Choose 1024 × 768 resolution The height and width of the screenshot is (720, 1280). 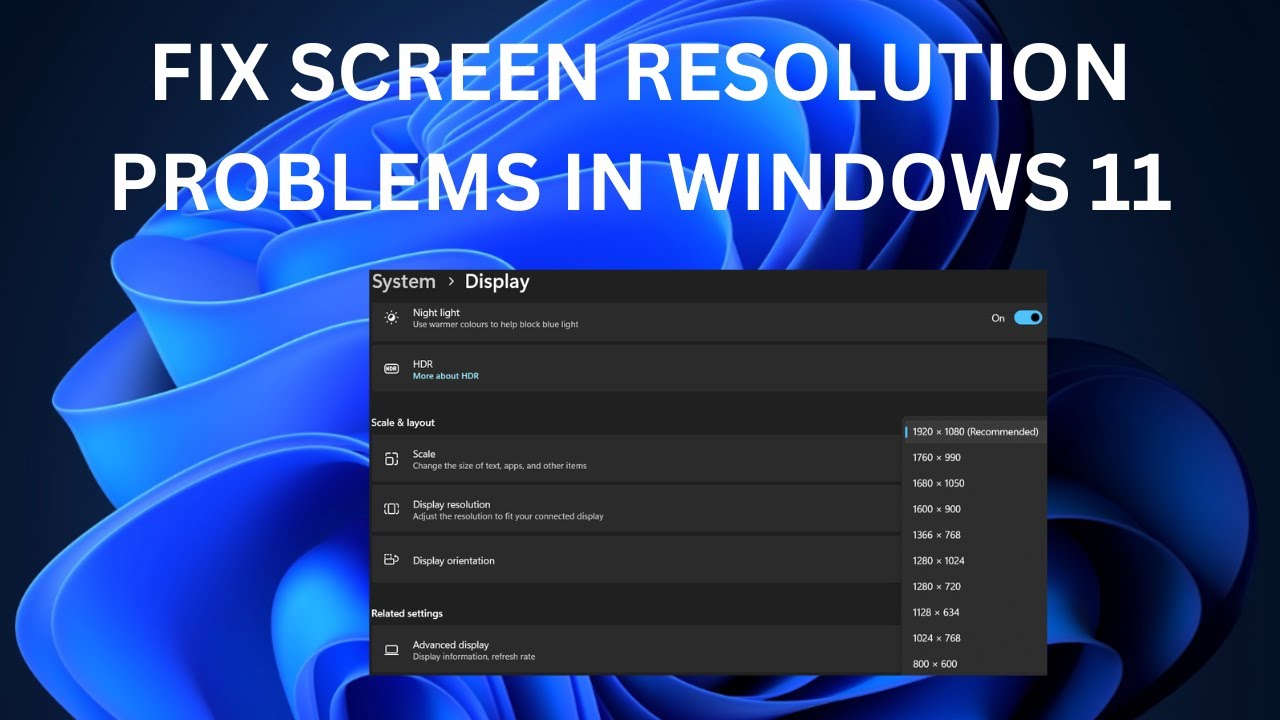click(975, 638)
